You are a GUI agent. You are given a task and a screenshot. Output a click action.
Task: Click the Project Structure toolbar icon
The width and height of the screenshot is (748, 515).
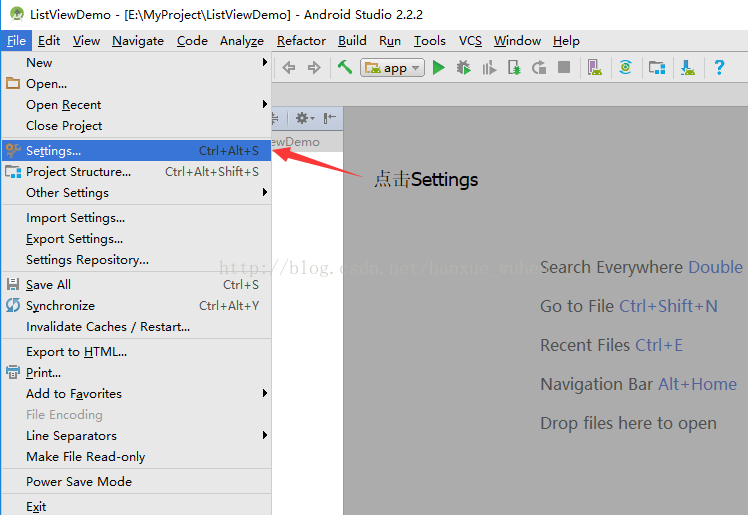(x=657, y=68)
